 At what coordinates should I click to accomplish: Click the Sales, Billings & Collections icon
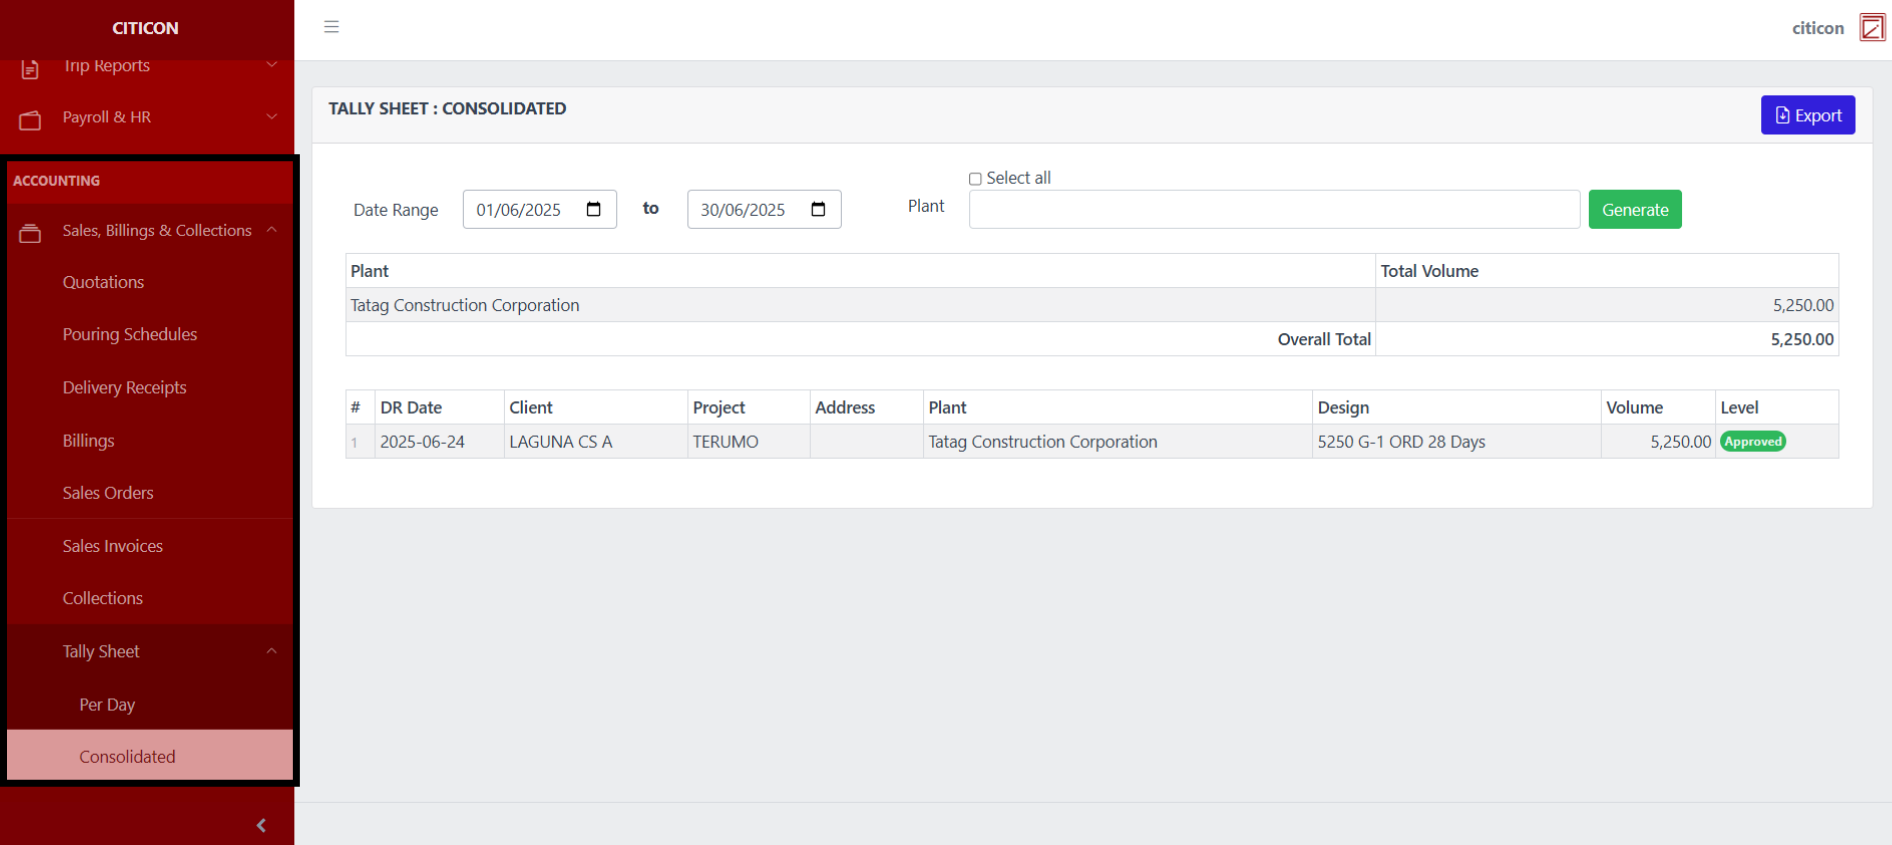point(30,233)
